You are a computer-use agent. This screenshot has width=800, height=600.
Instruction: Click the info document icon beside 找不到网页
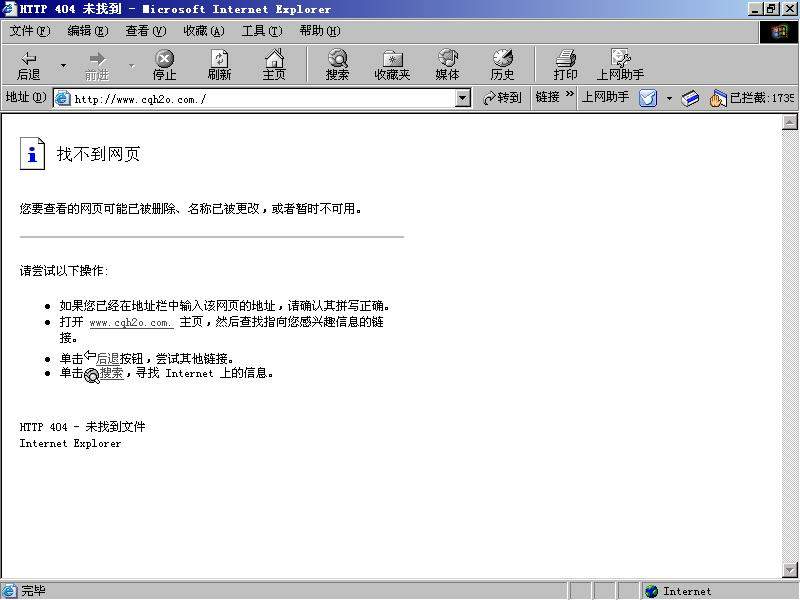[x=32, y=153]
